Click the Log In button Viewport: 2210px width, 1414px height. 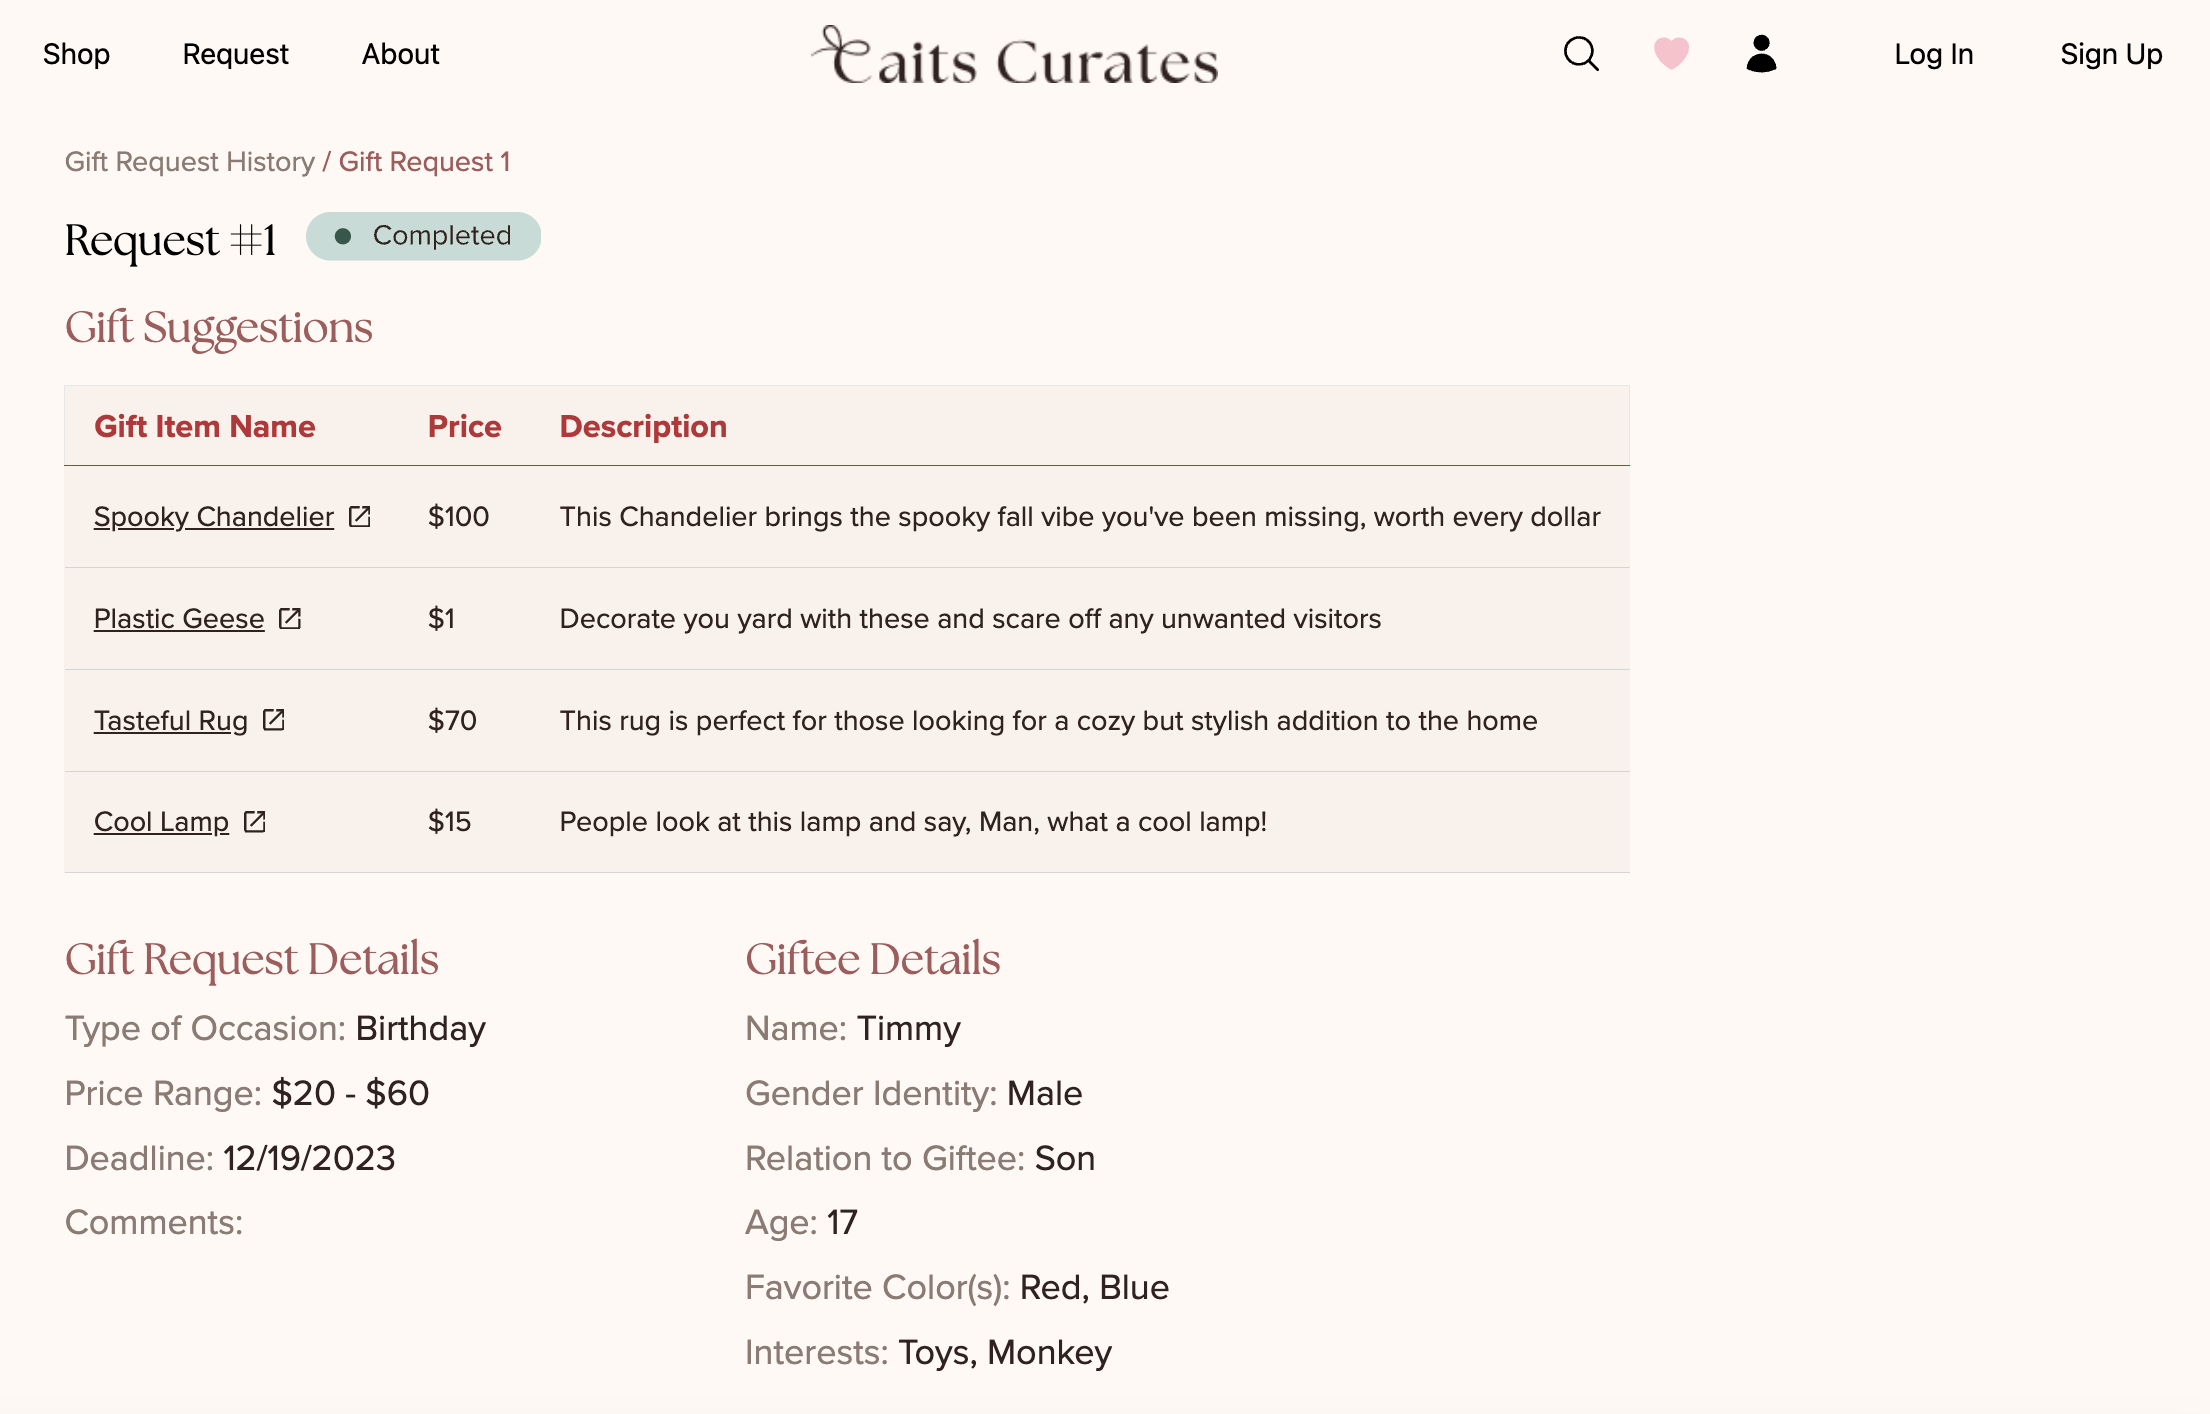coord(1933,54)
